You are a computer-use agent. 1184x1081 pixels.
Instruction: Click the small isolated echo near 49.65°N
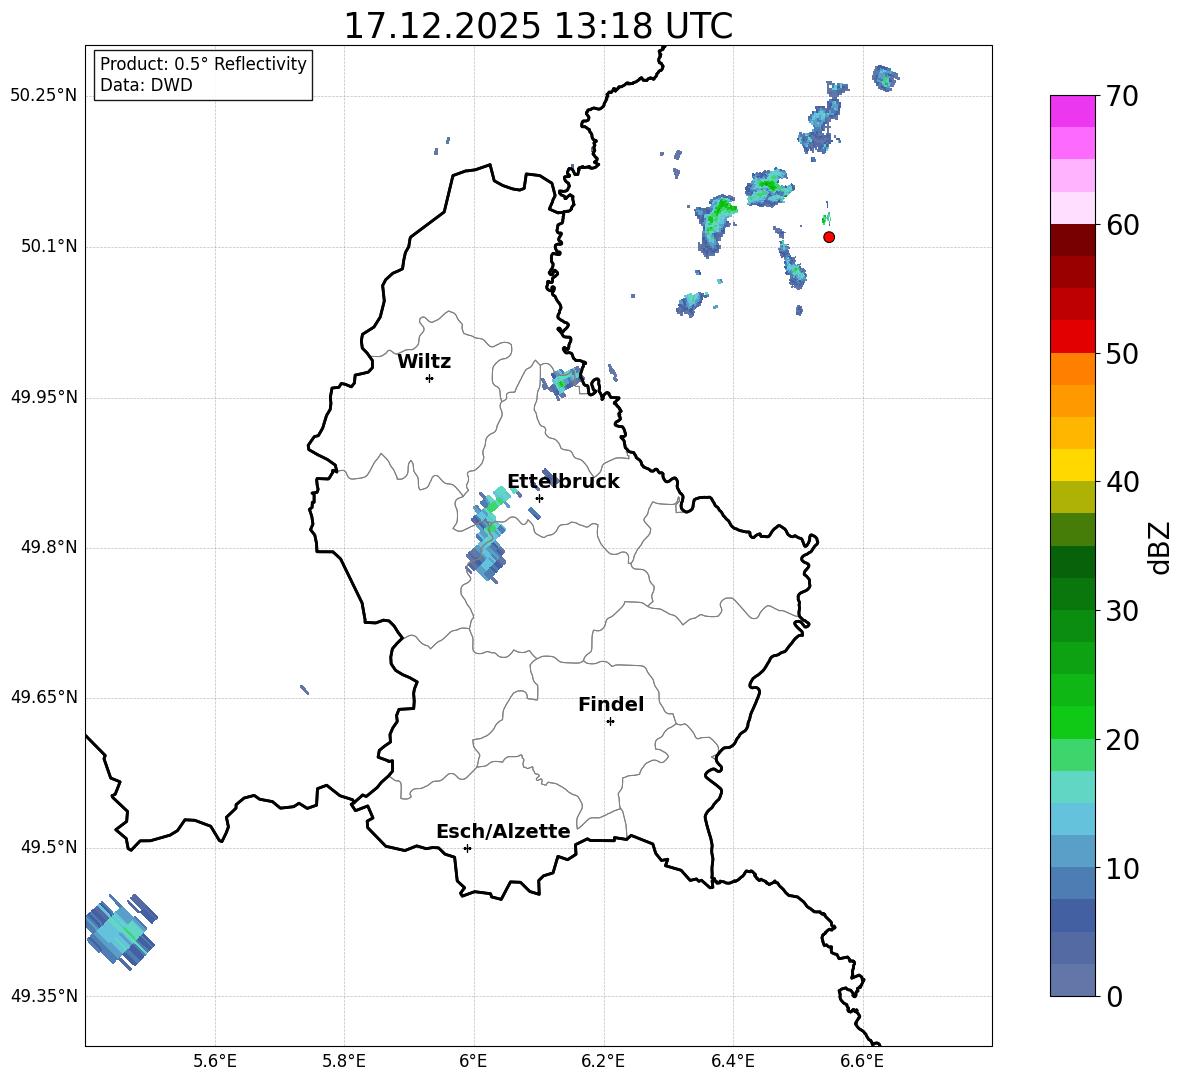[x=304, y=689]
